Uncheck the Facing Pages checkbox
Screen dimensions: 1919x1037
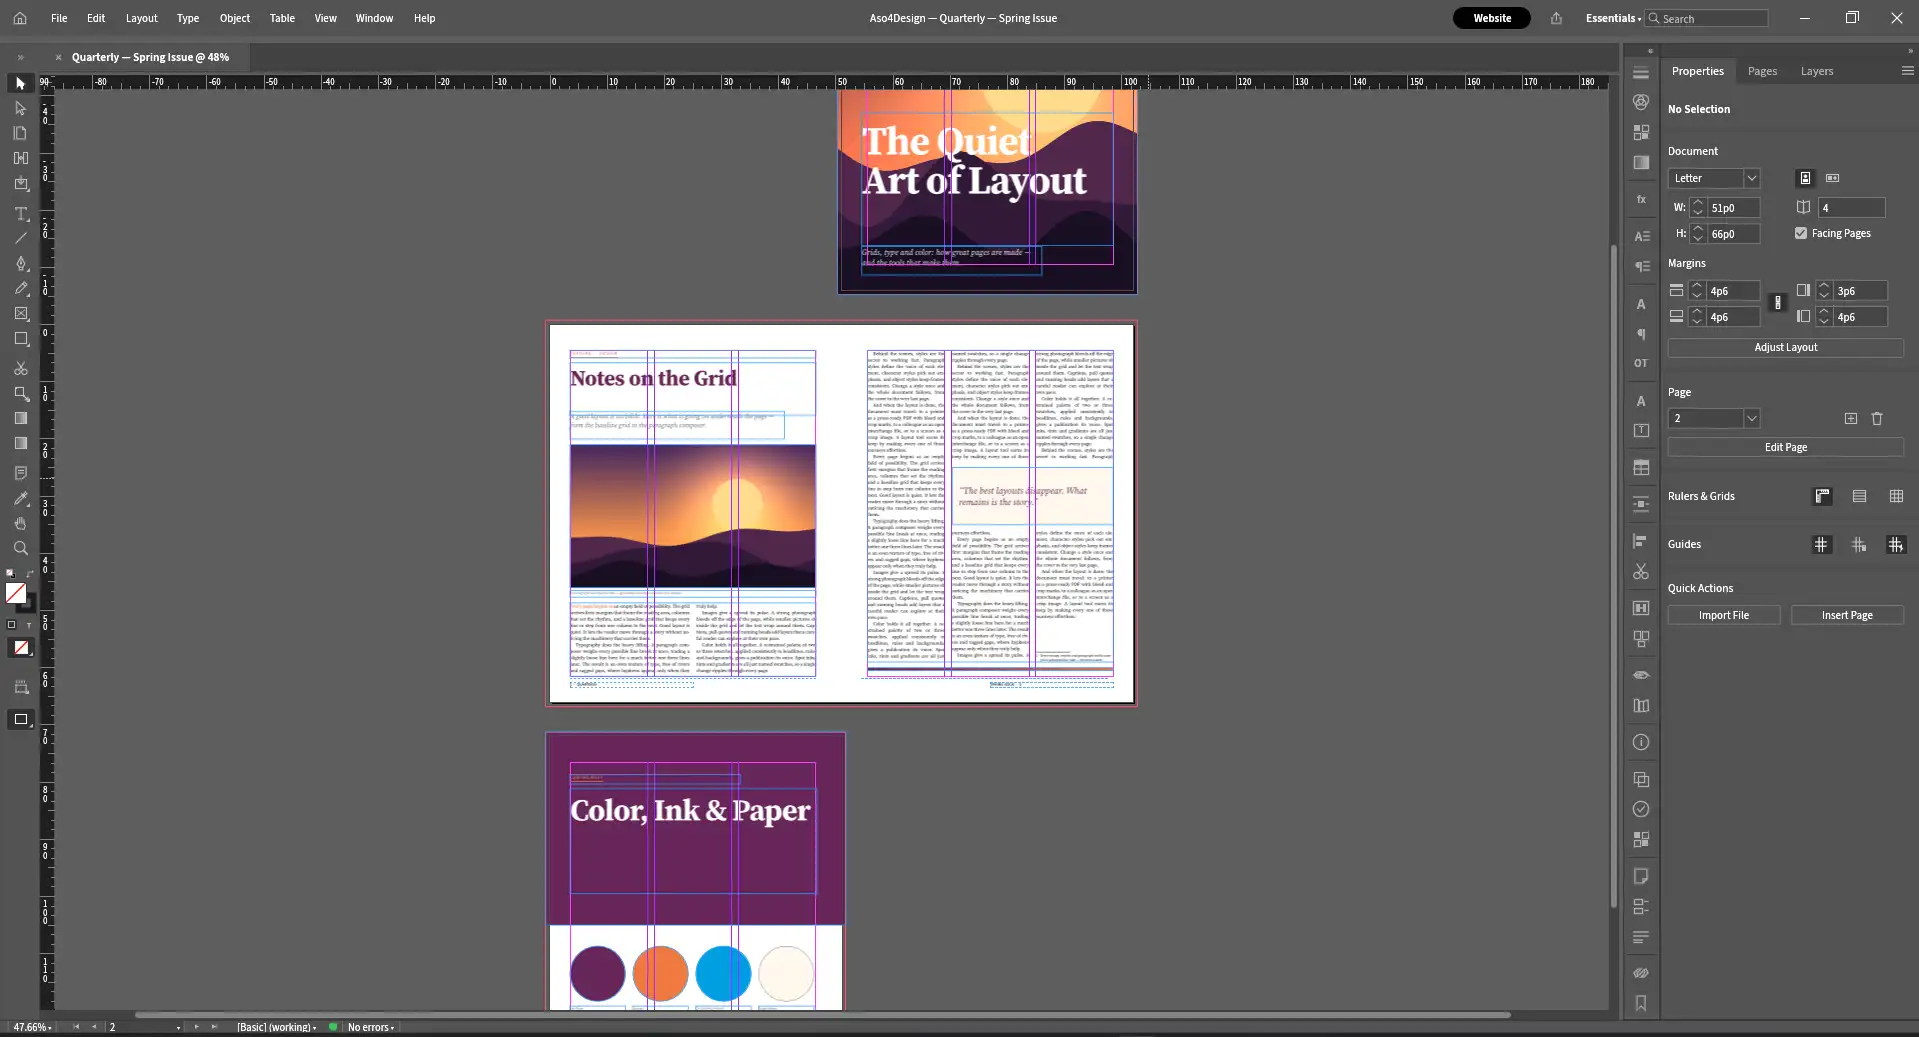pyautogui.click(x=1801, y=233)
